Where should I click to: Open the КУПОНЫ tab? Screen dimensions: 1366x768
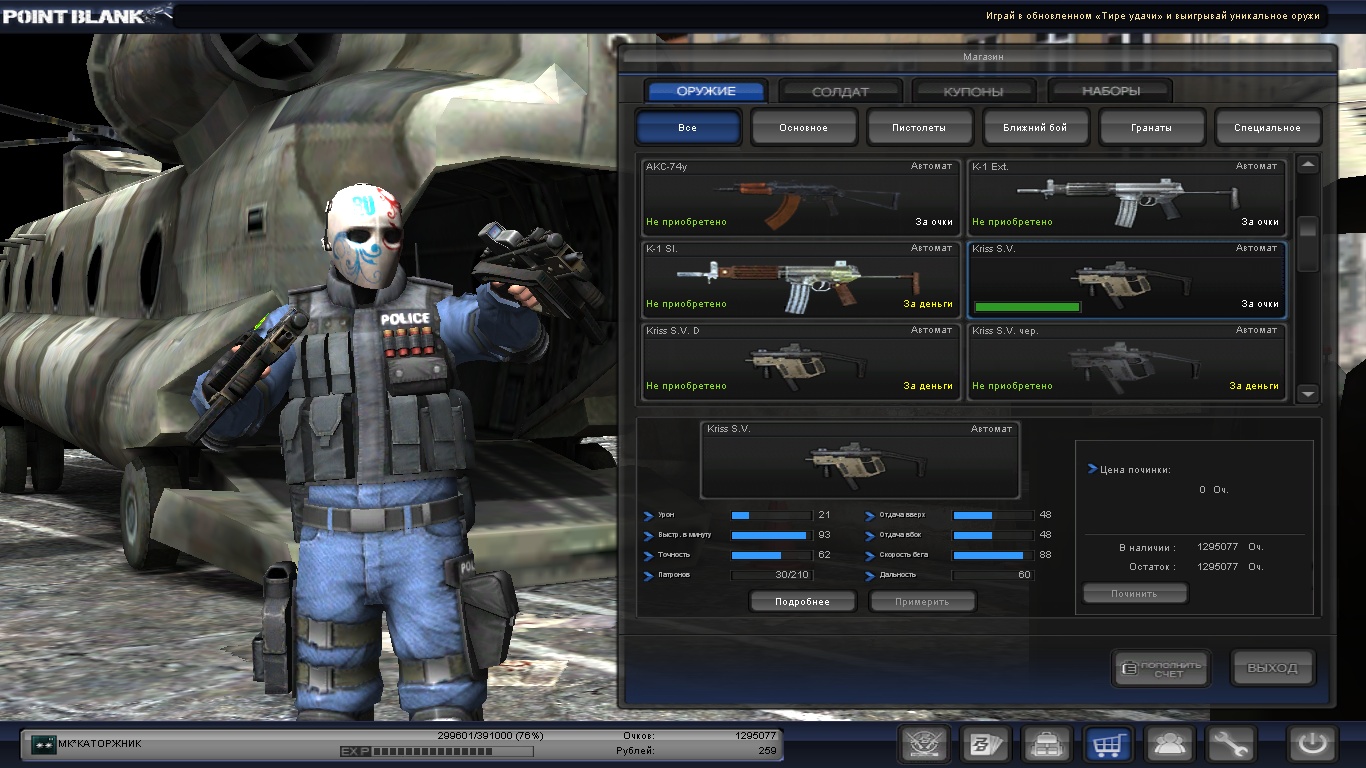(974, 91)
